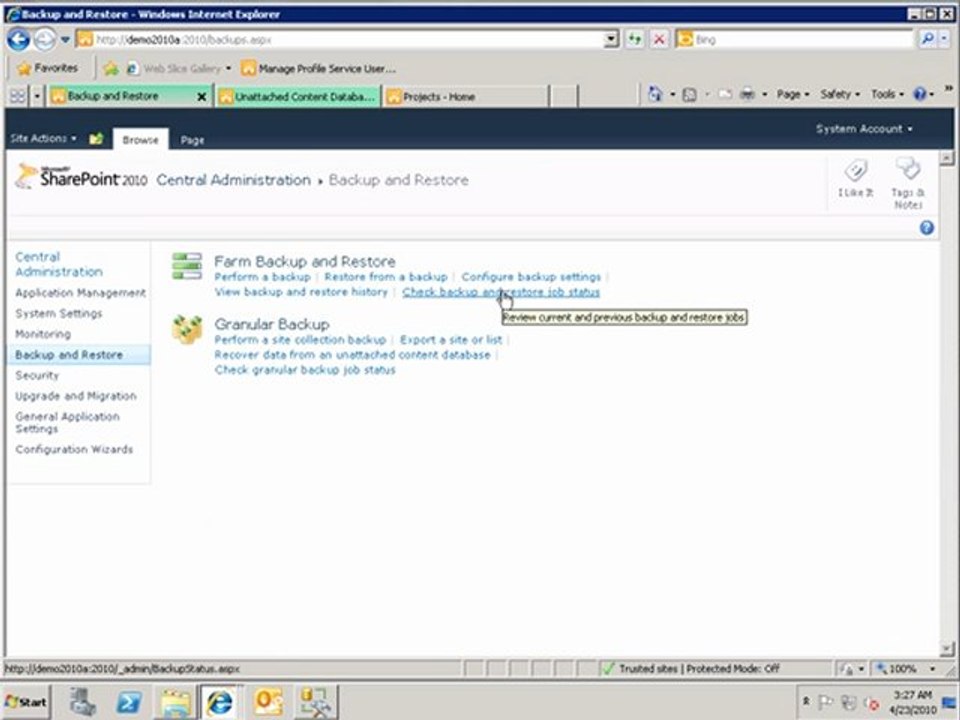Click the Home icon in command bar
Image resolution: width=960 pixels, height=720 pixels.
pyautogui.click(x=655, y=94)
